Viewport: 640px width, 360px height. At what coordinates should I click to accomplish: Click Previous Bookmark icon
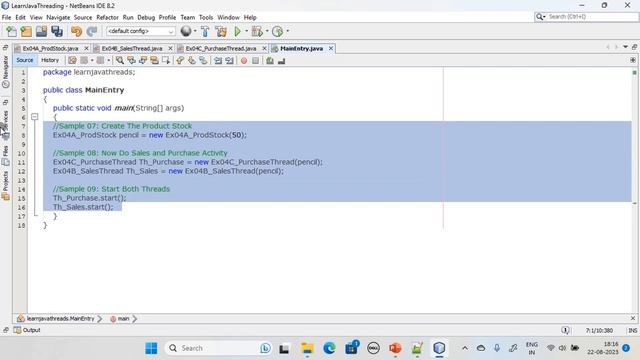180,60
